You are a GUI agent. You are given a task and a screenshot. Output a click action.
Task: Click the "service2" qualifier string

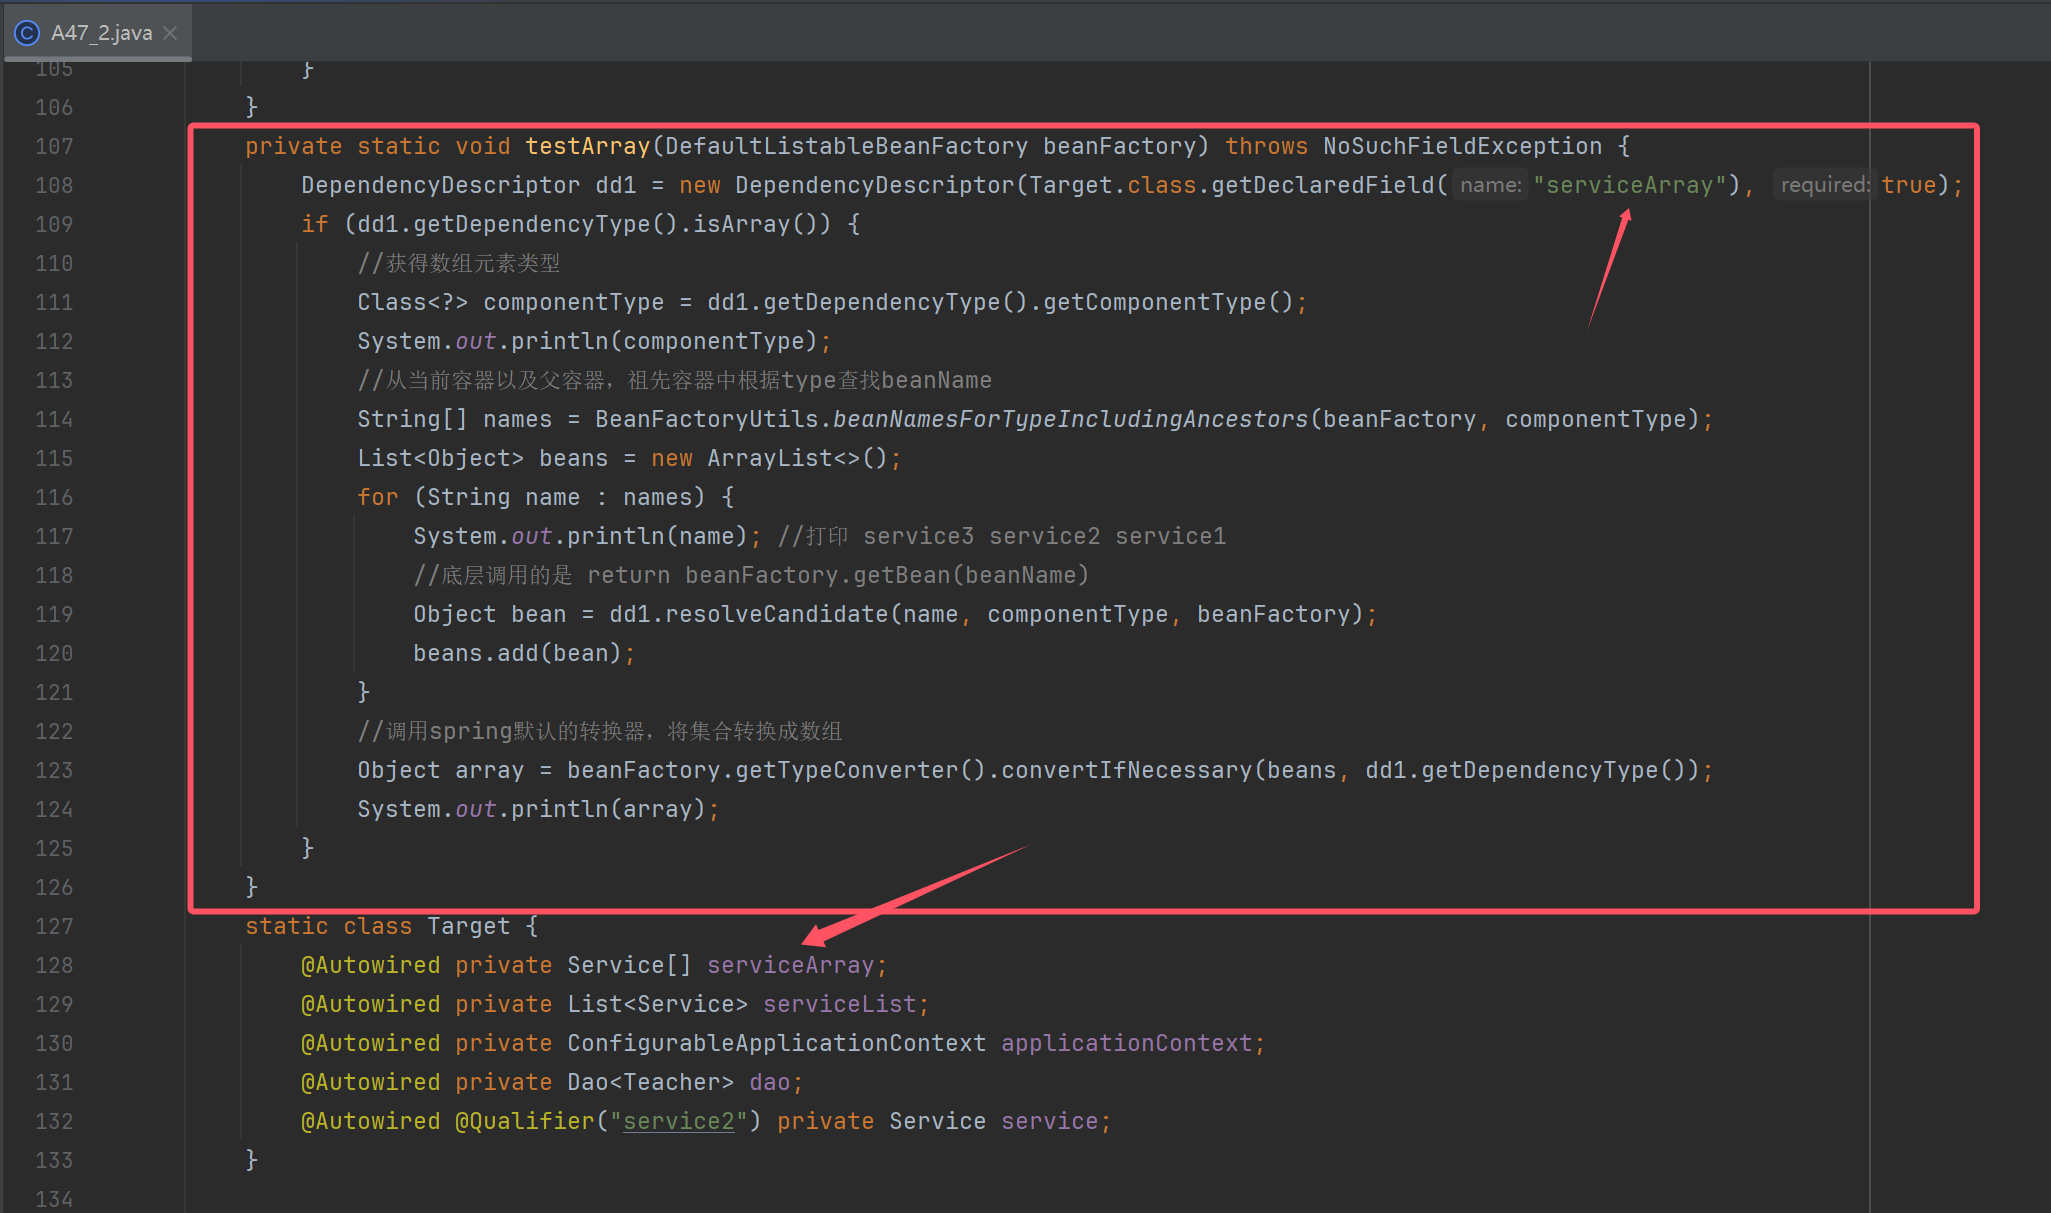(679, 1121)
